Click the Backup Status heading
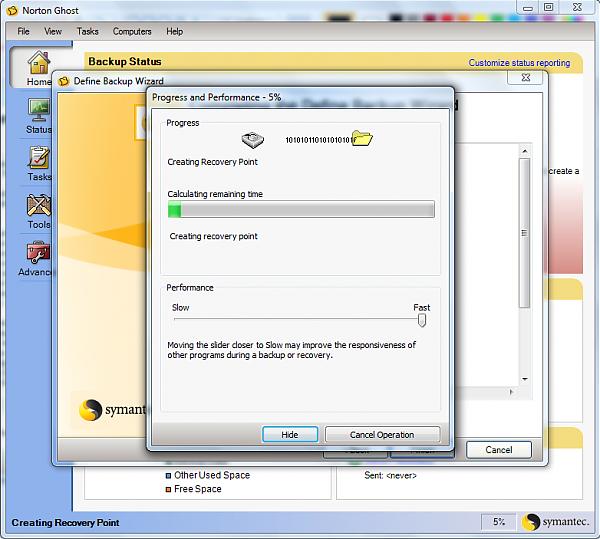600x539 pixels. pyautogui.click(x=125, y=62)
